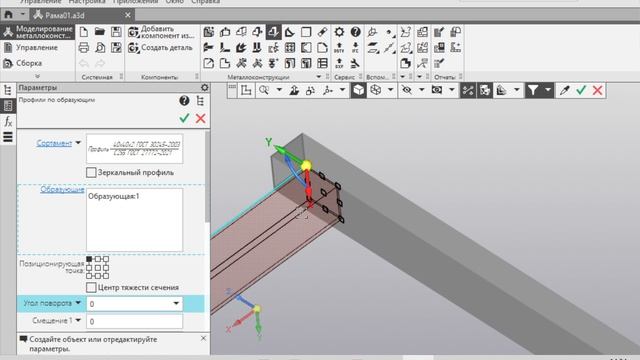Click the eyedropper icon in view toolbar

click(564, 90)
